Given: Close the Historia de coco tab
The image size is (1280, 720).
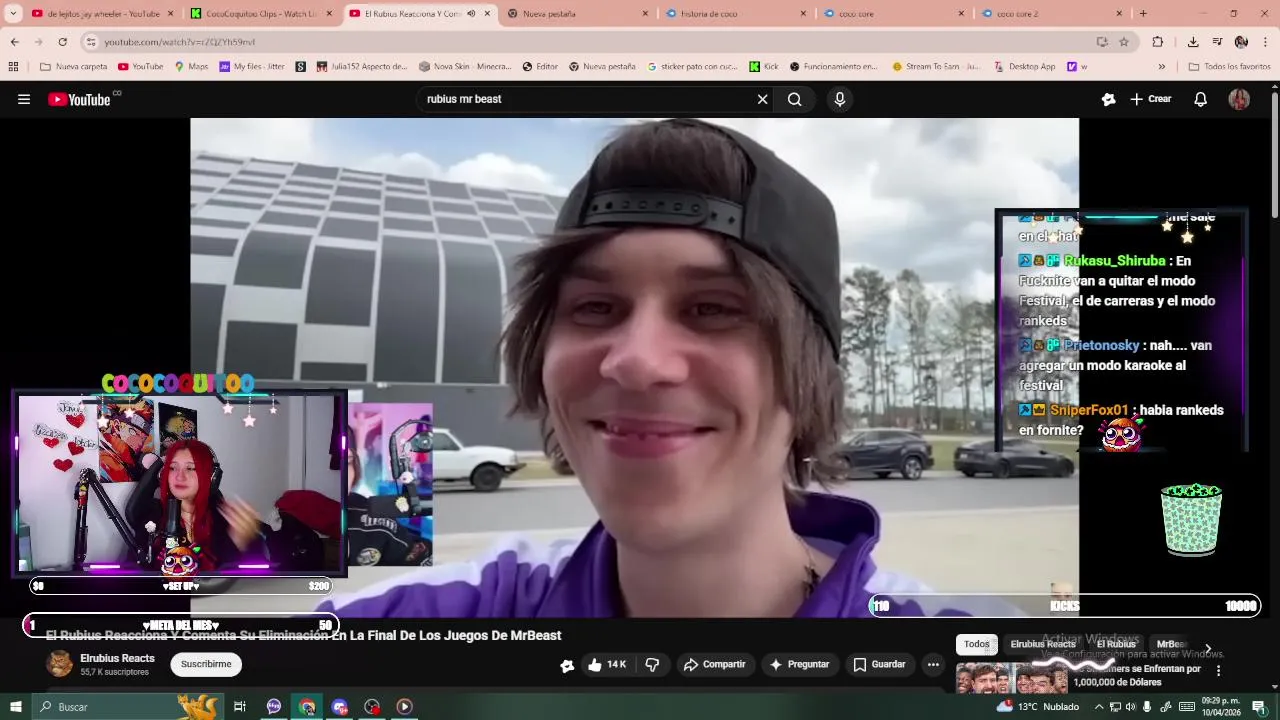Looking at the screenshot, I should coord(803,14).
